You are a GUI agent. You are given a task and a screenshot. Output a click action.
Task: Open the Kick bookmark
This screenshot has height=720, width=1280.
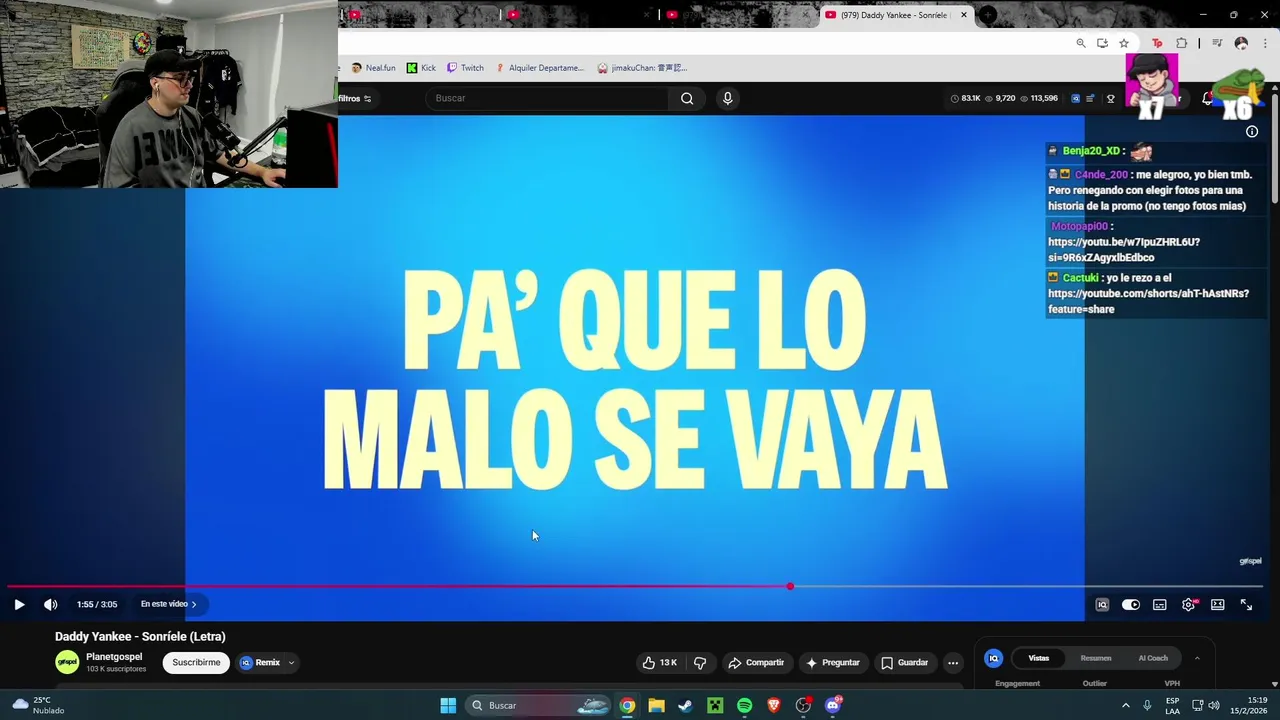tap(421, 68)
